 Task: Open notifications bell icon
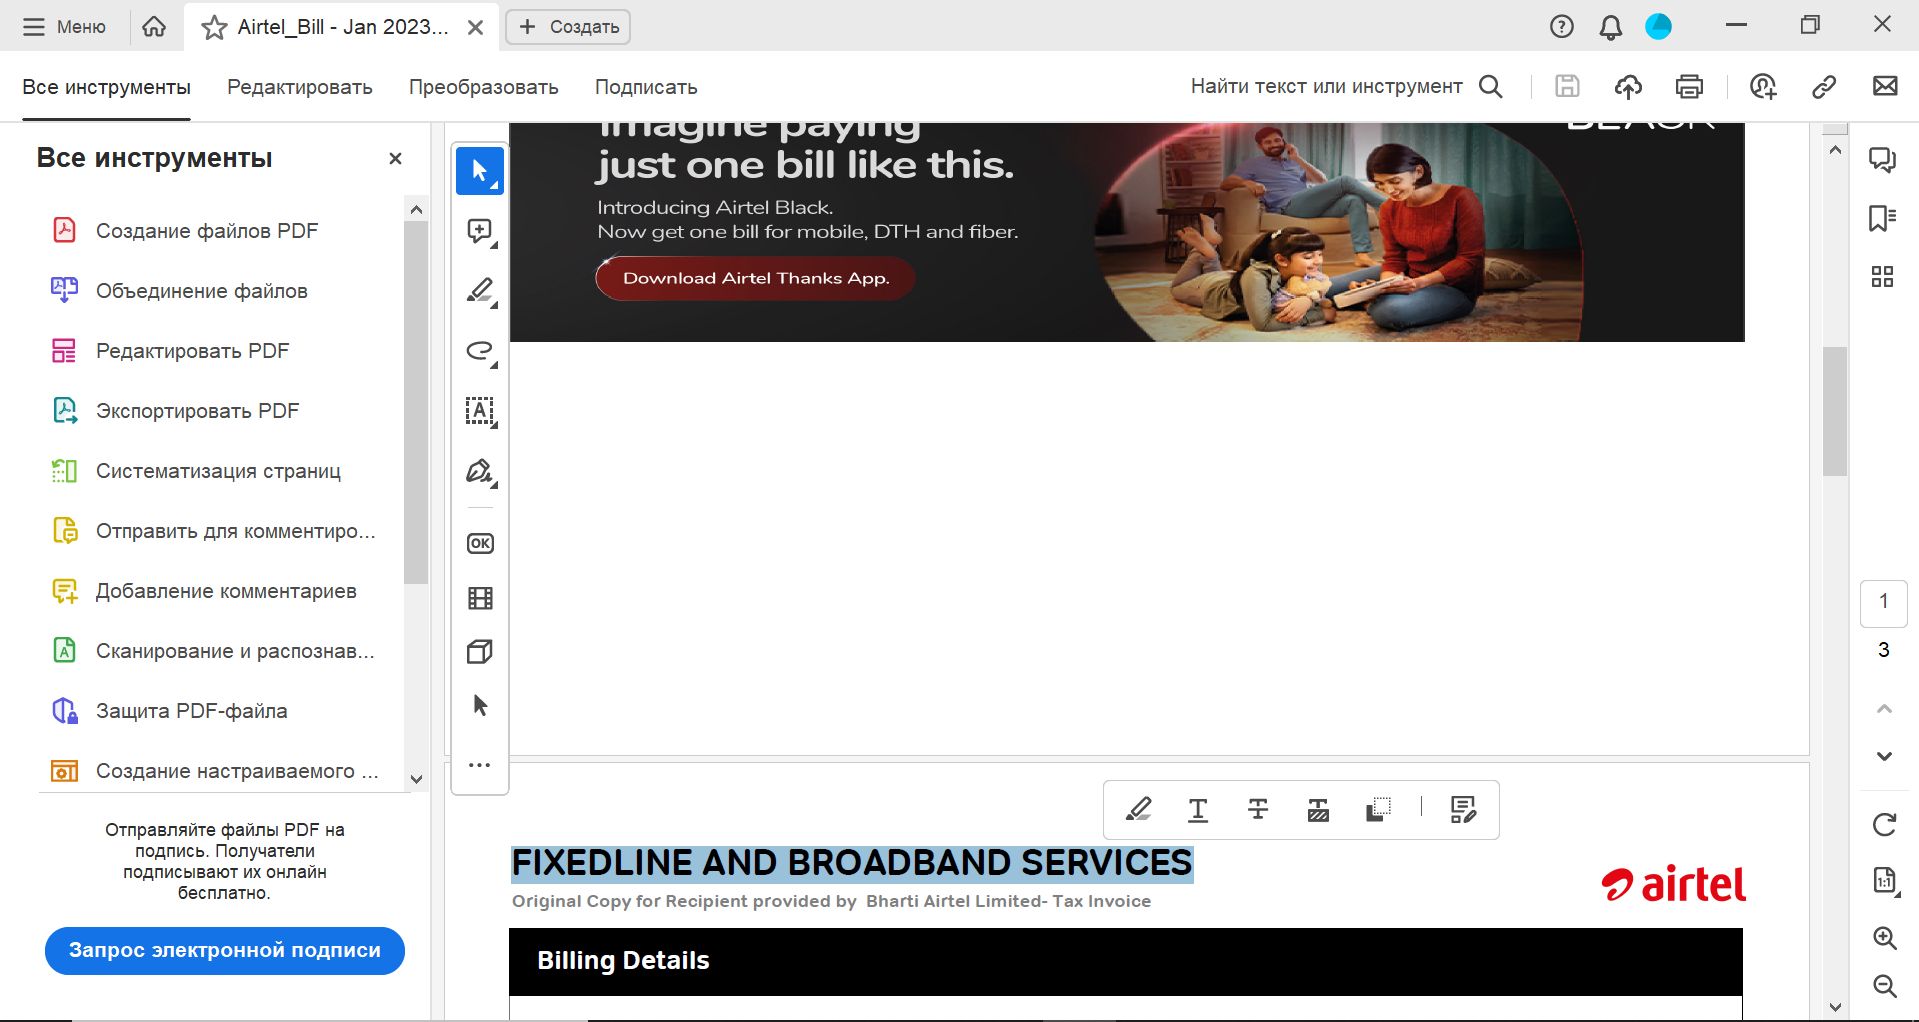pyautogui.click(x=1611, y=27)
